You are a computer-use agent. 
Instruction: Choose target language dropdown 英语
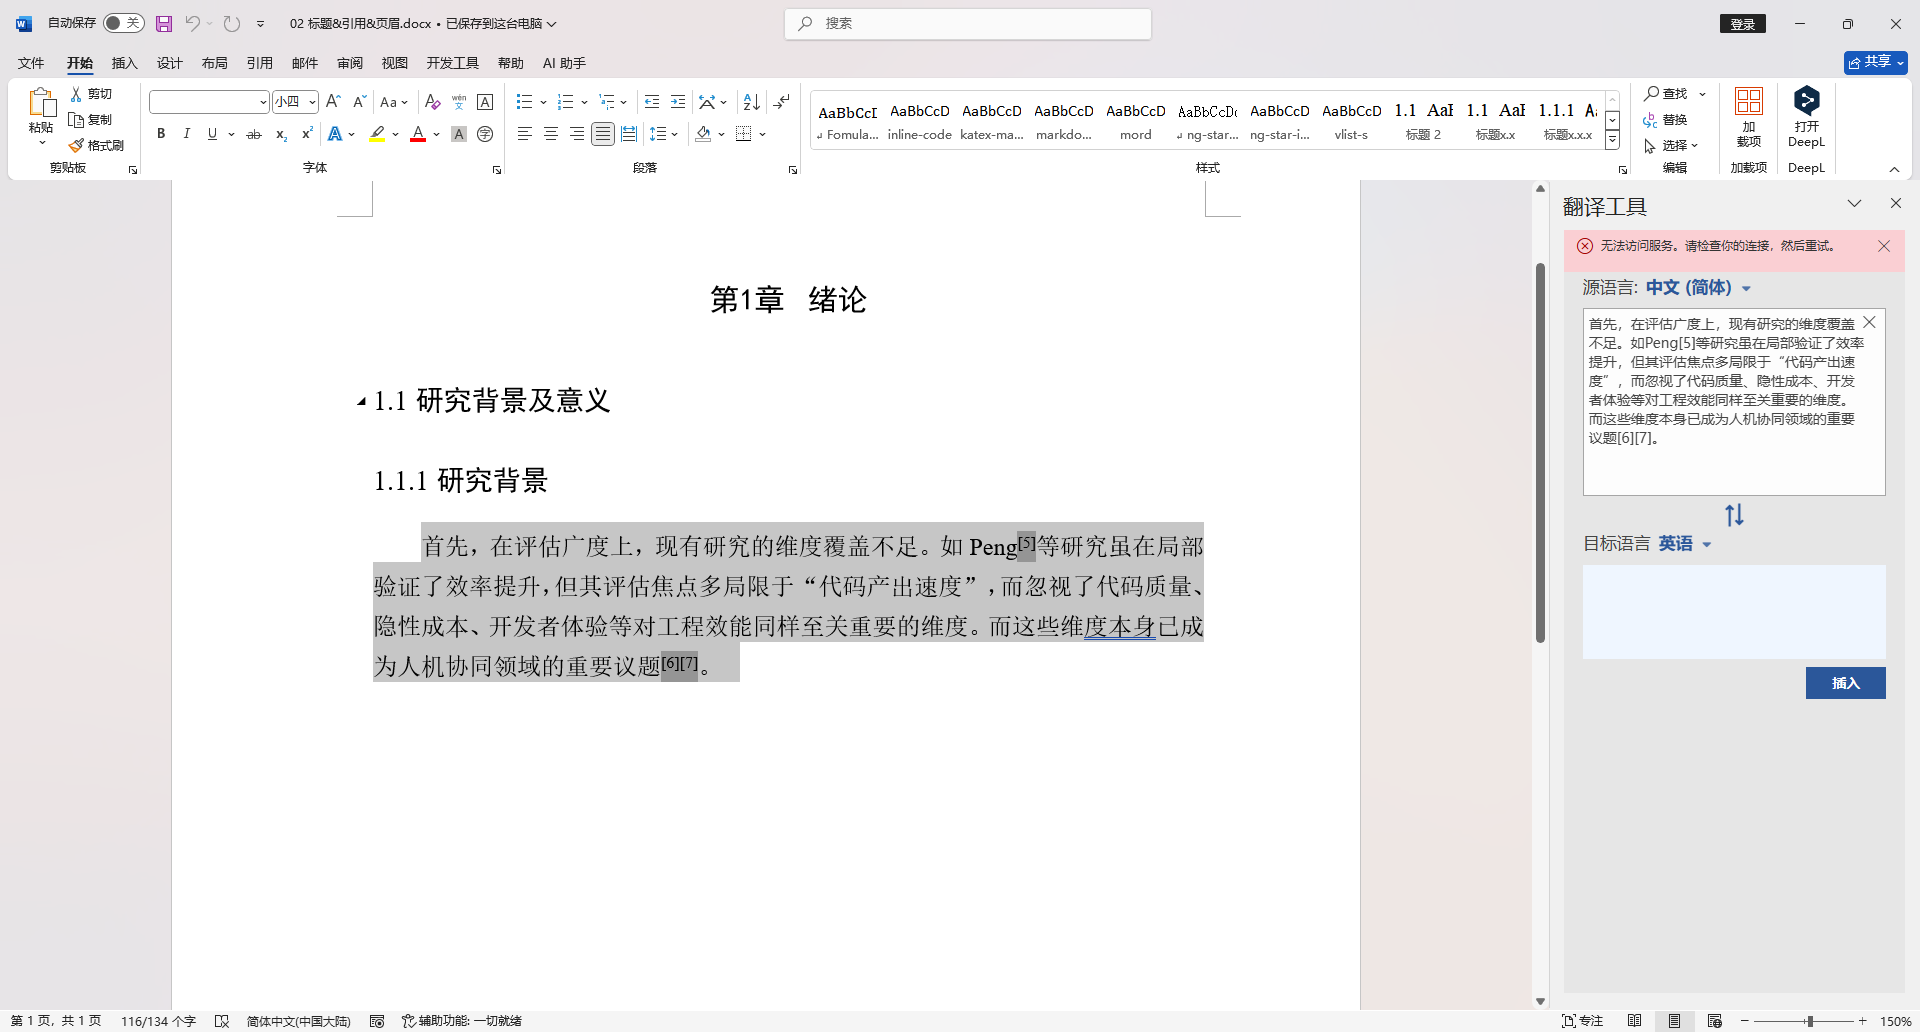click(1685, 544)
